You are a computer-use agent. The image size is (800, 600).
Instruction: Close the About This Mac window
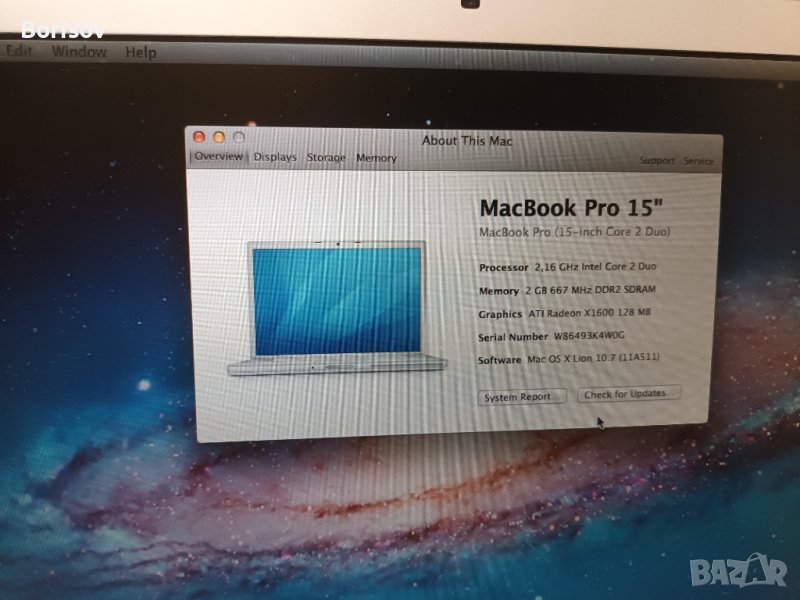pos(199,137)
